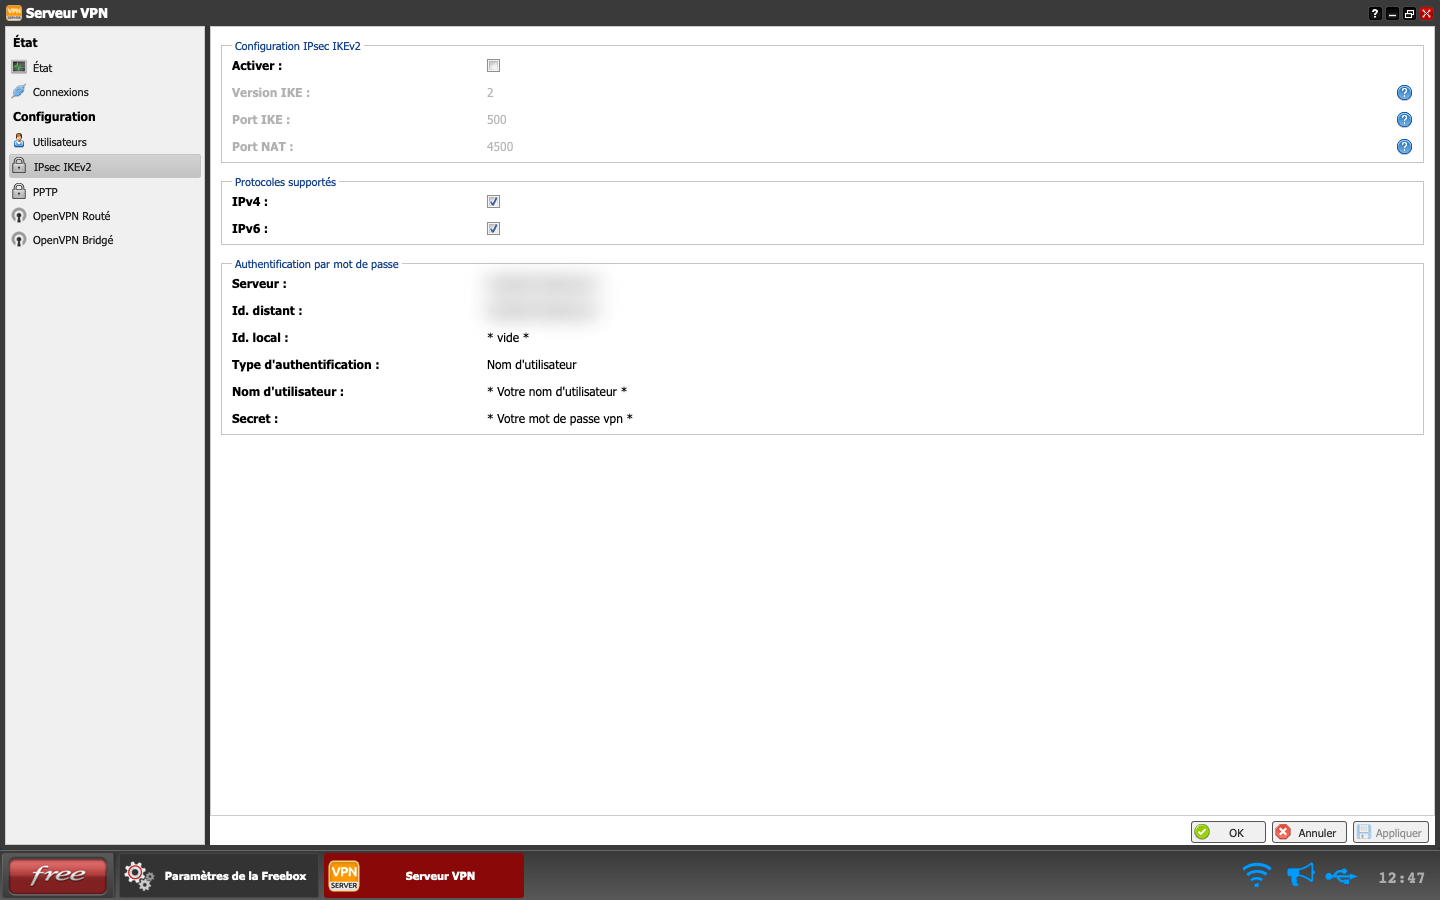
Task: Select OpenVPN Routé in sidebar
Action: [105, 216]
